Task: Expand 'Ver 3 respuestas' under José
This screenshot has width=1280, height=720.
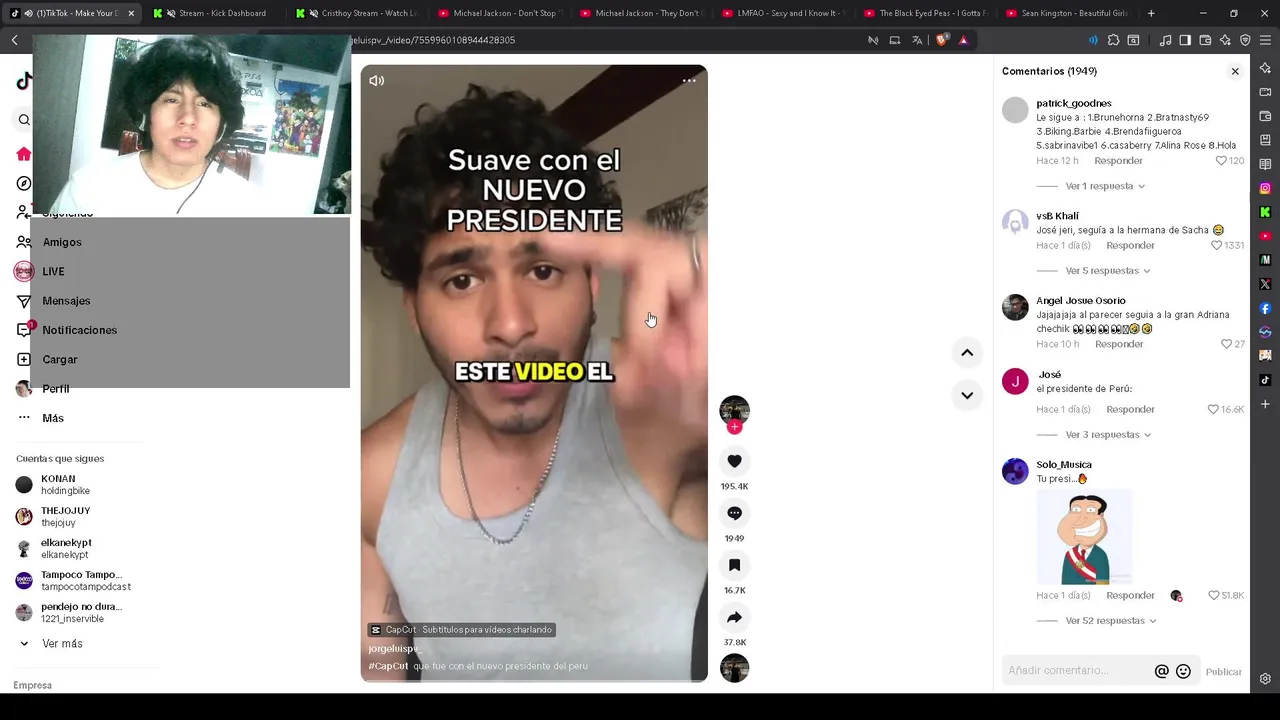Action: click(x=1108, y=435)
